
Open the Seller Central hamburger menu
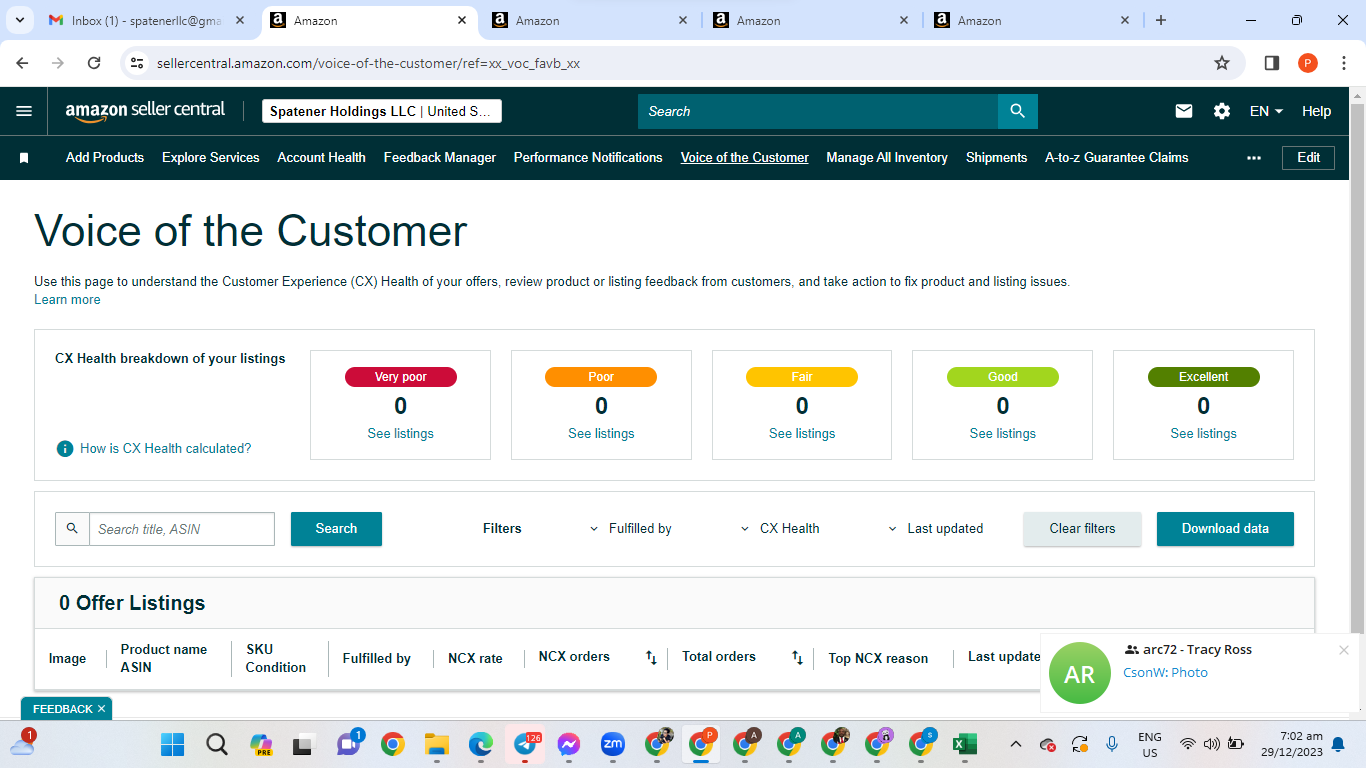coord(24,111)
